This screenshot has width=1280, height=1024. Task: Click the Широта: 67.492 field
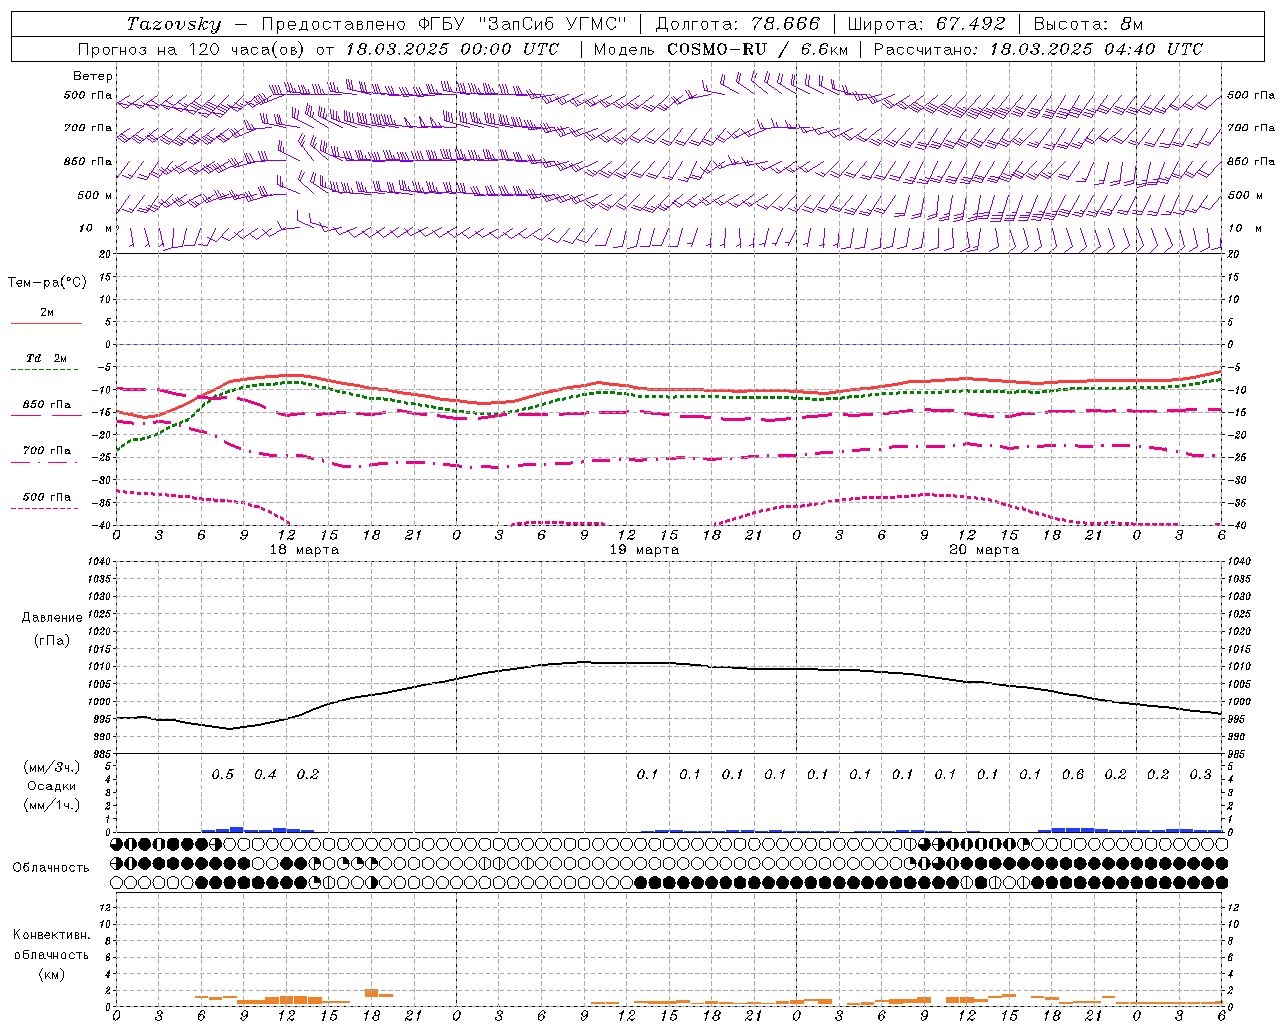[x=927, y=24]
